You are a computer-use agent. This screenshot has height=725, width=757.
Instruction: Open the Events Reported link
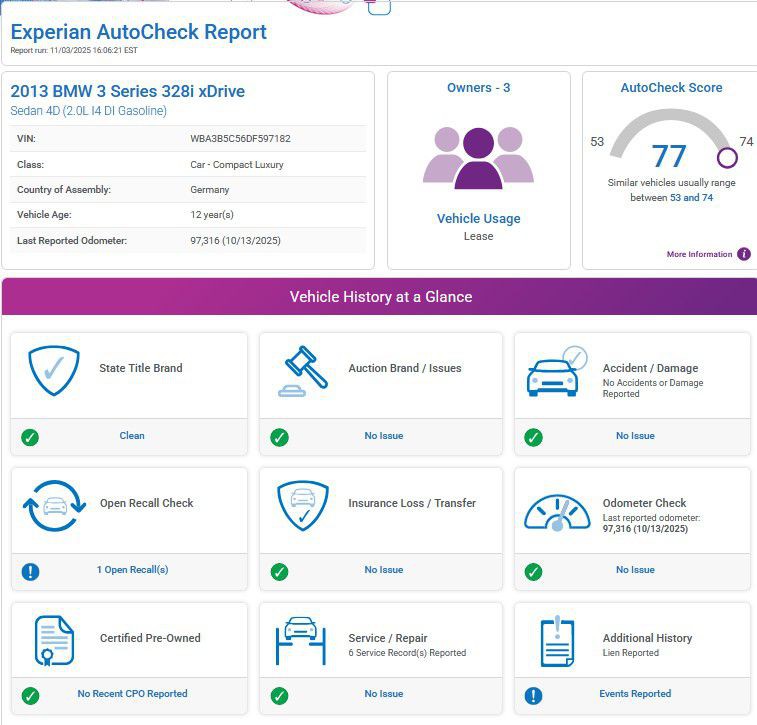(x=635, y=694)
